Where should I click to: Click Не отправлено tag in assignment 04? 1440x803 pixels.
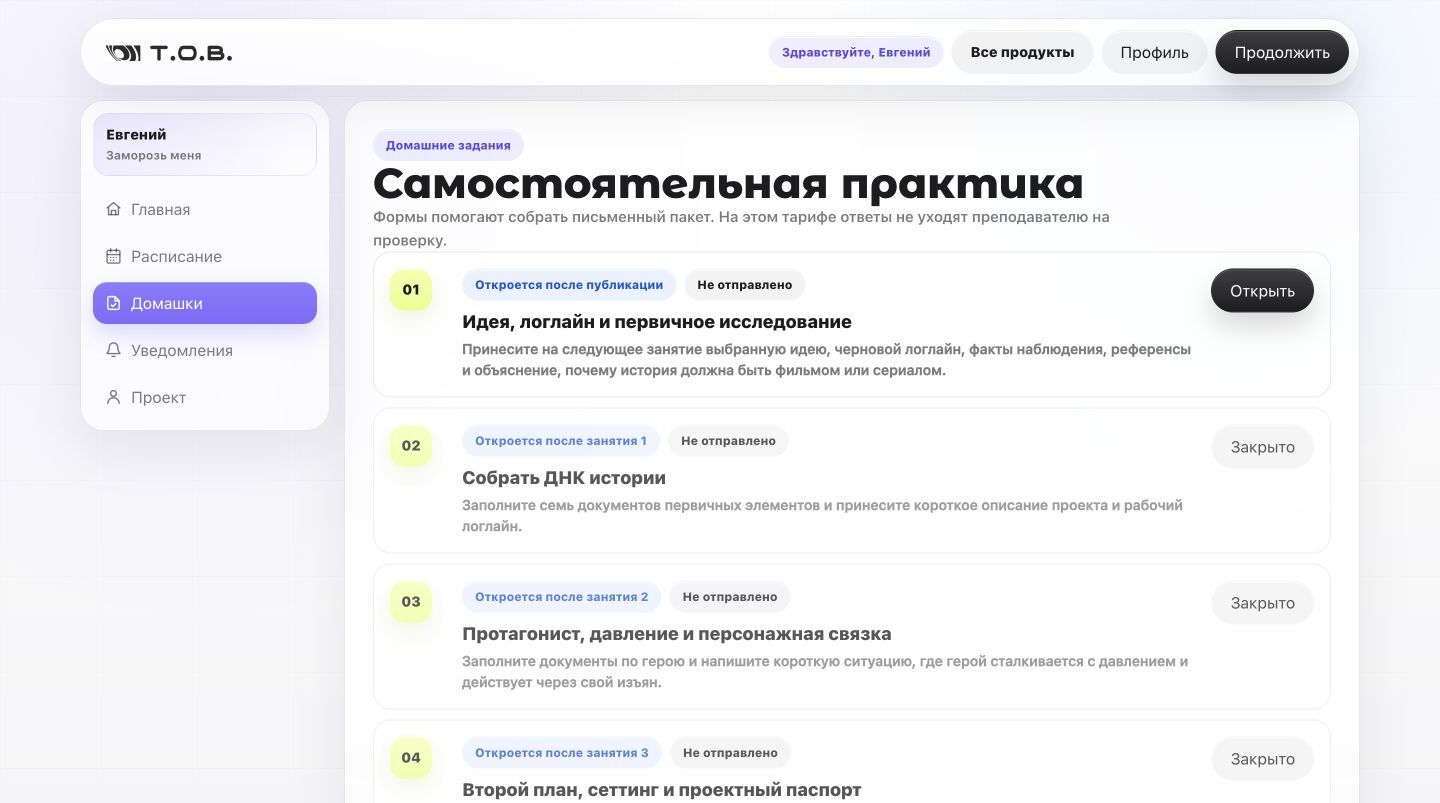pyautogui.click(x=730, y=753)
